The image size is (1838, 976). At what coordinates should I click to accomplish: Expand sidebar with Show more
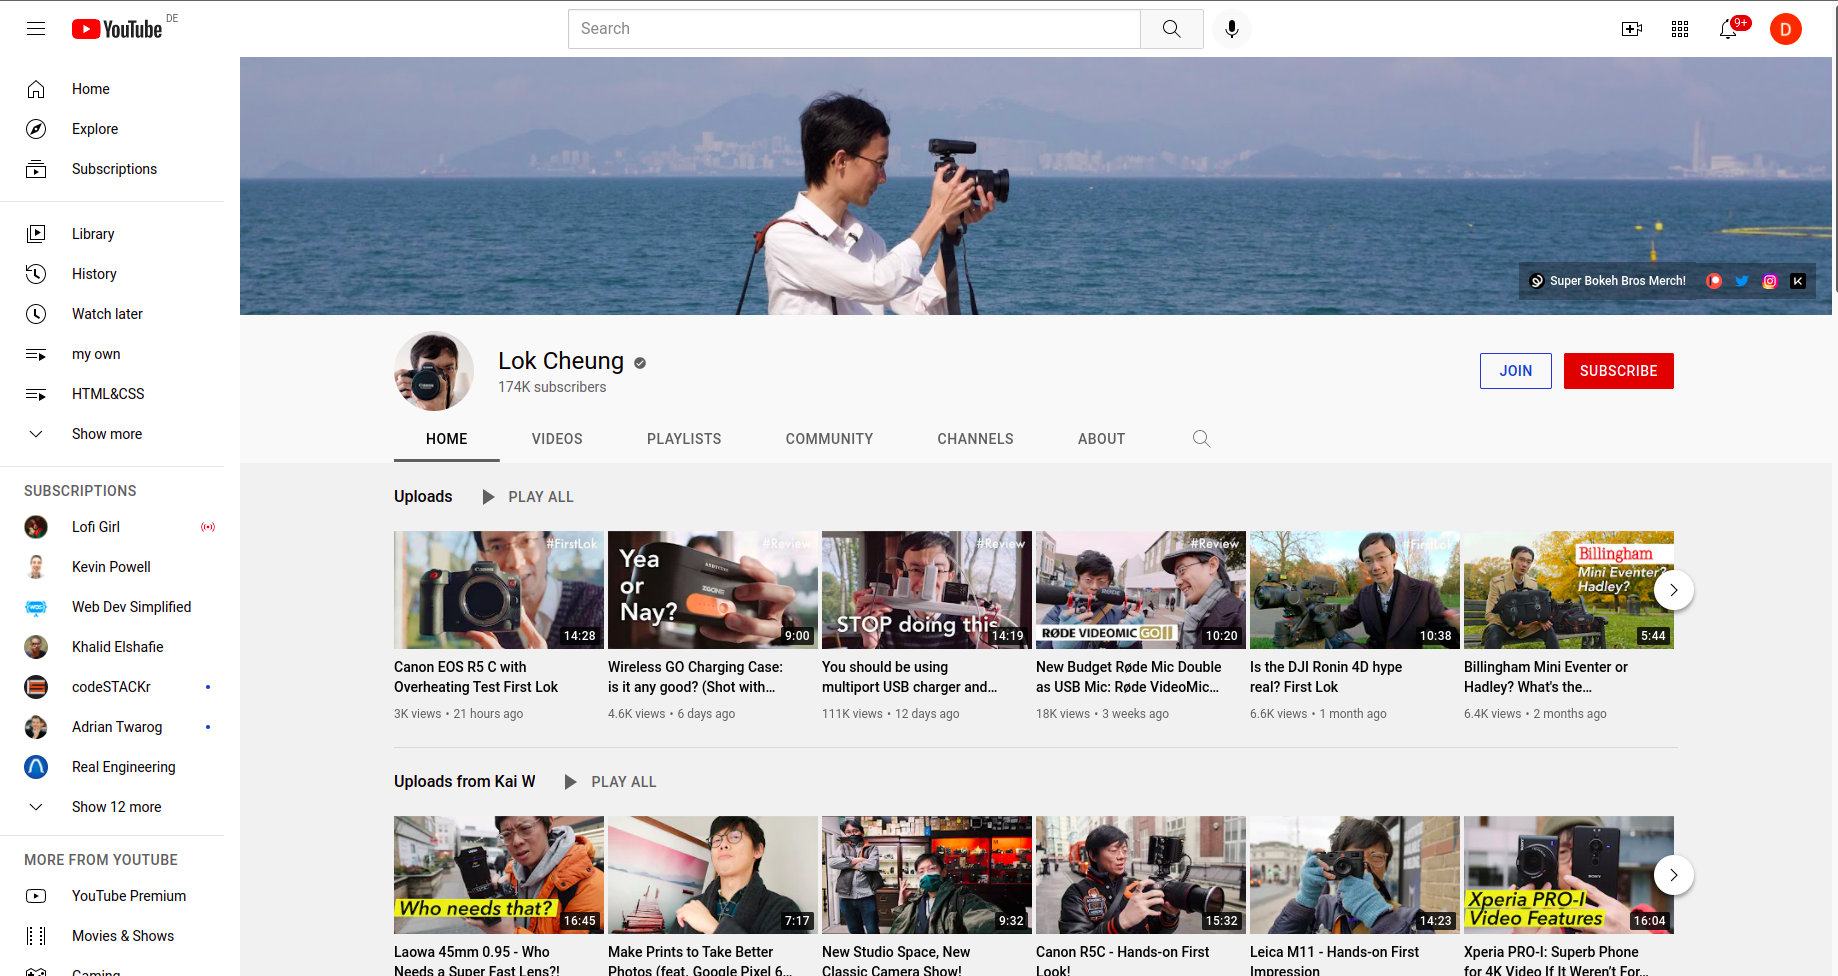[x=112, y=434]
